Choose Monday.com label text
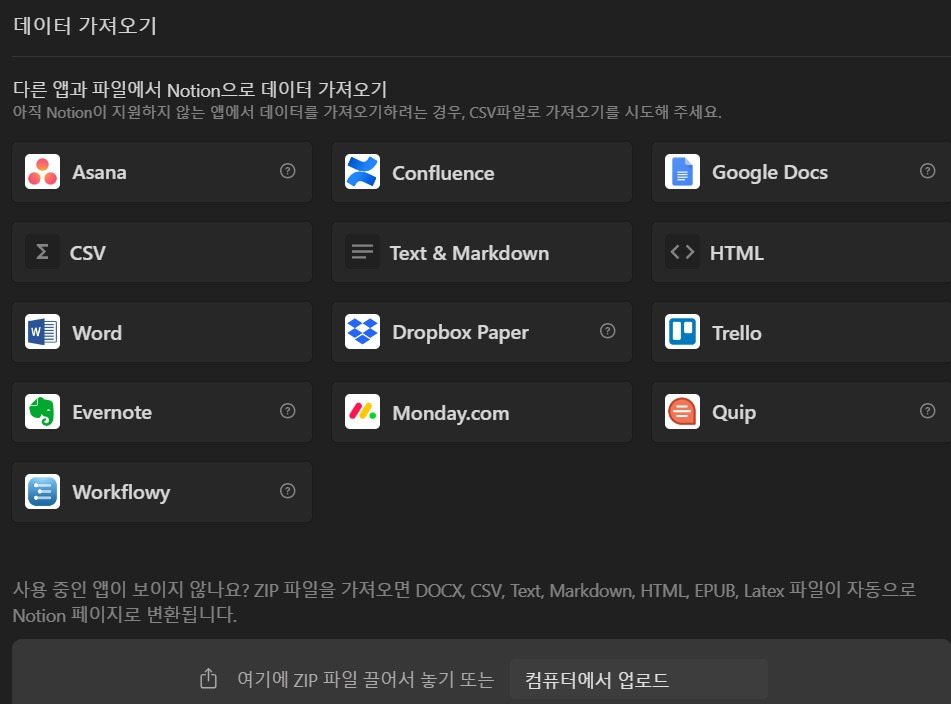The height and width of the screenshot is (704, 951). click(451, 414)
